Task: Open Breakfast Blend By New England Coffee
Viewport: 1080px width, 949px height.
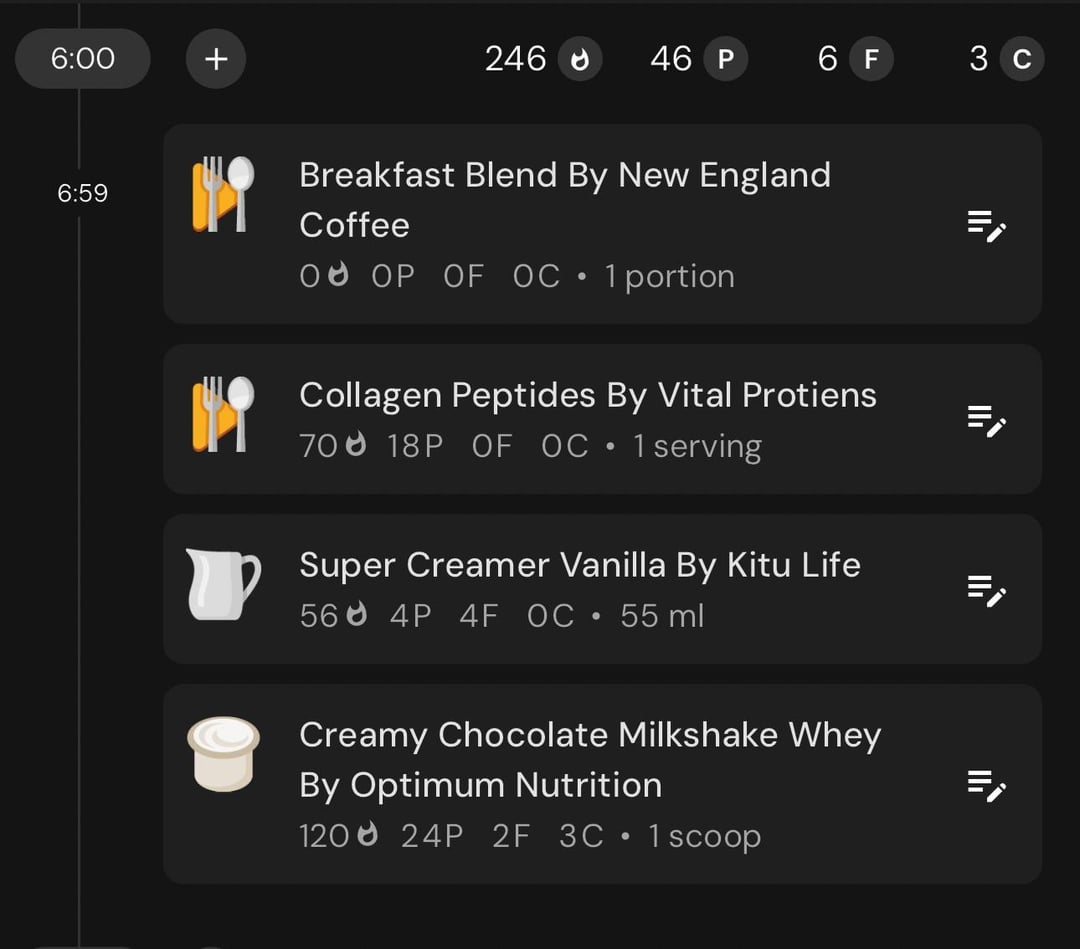Action: [x=565, y=200]
